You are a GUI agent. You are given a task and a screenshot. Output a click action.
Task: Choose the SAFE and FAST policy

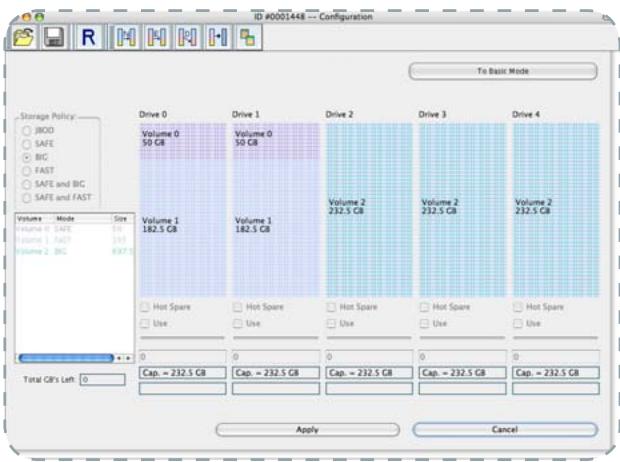tap(26, 198)
